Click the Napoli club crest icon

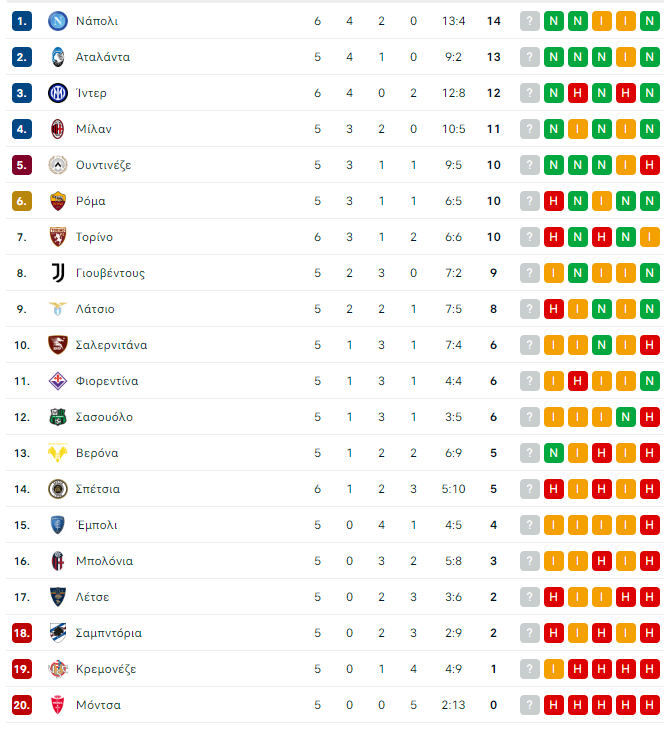pyautogui.click(x=58, y=21)
